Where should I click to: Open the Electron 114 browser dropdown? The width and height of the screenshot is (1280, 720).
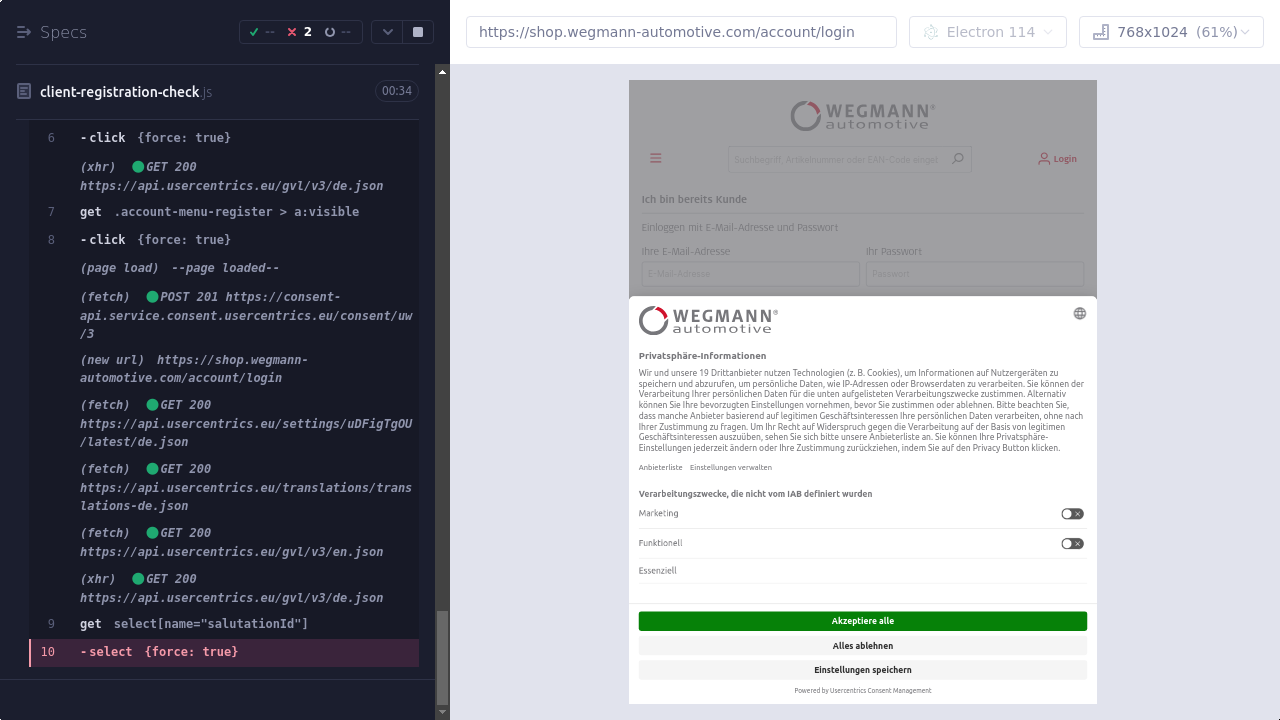[x=987, y=32]
